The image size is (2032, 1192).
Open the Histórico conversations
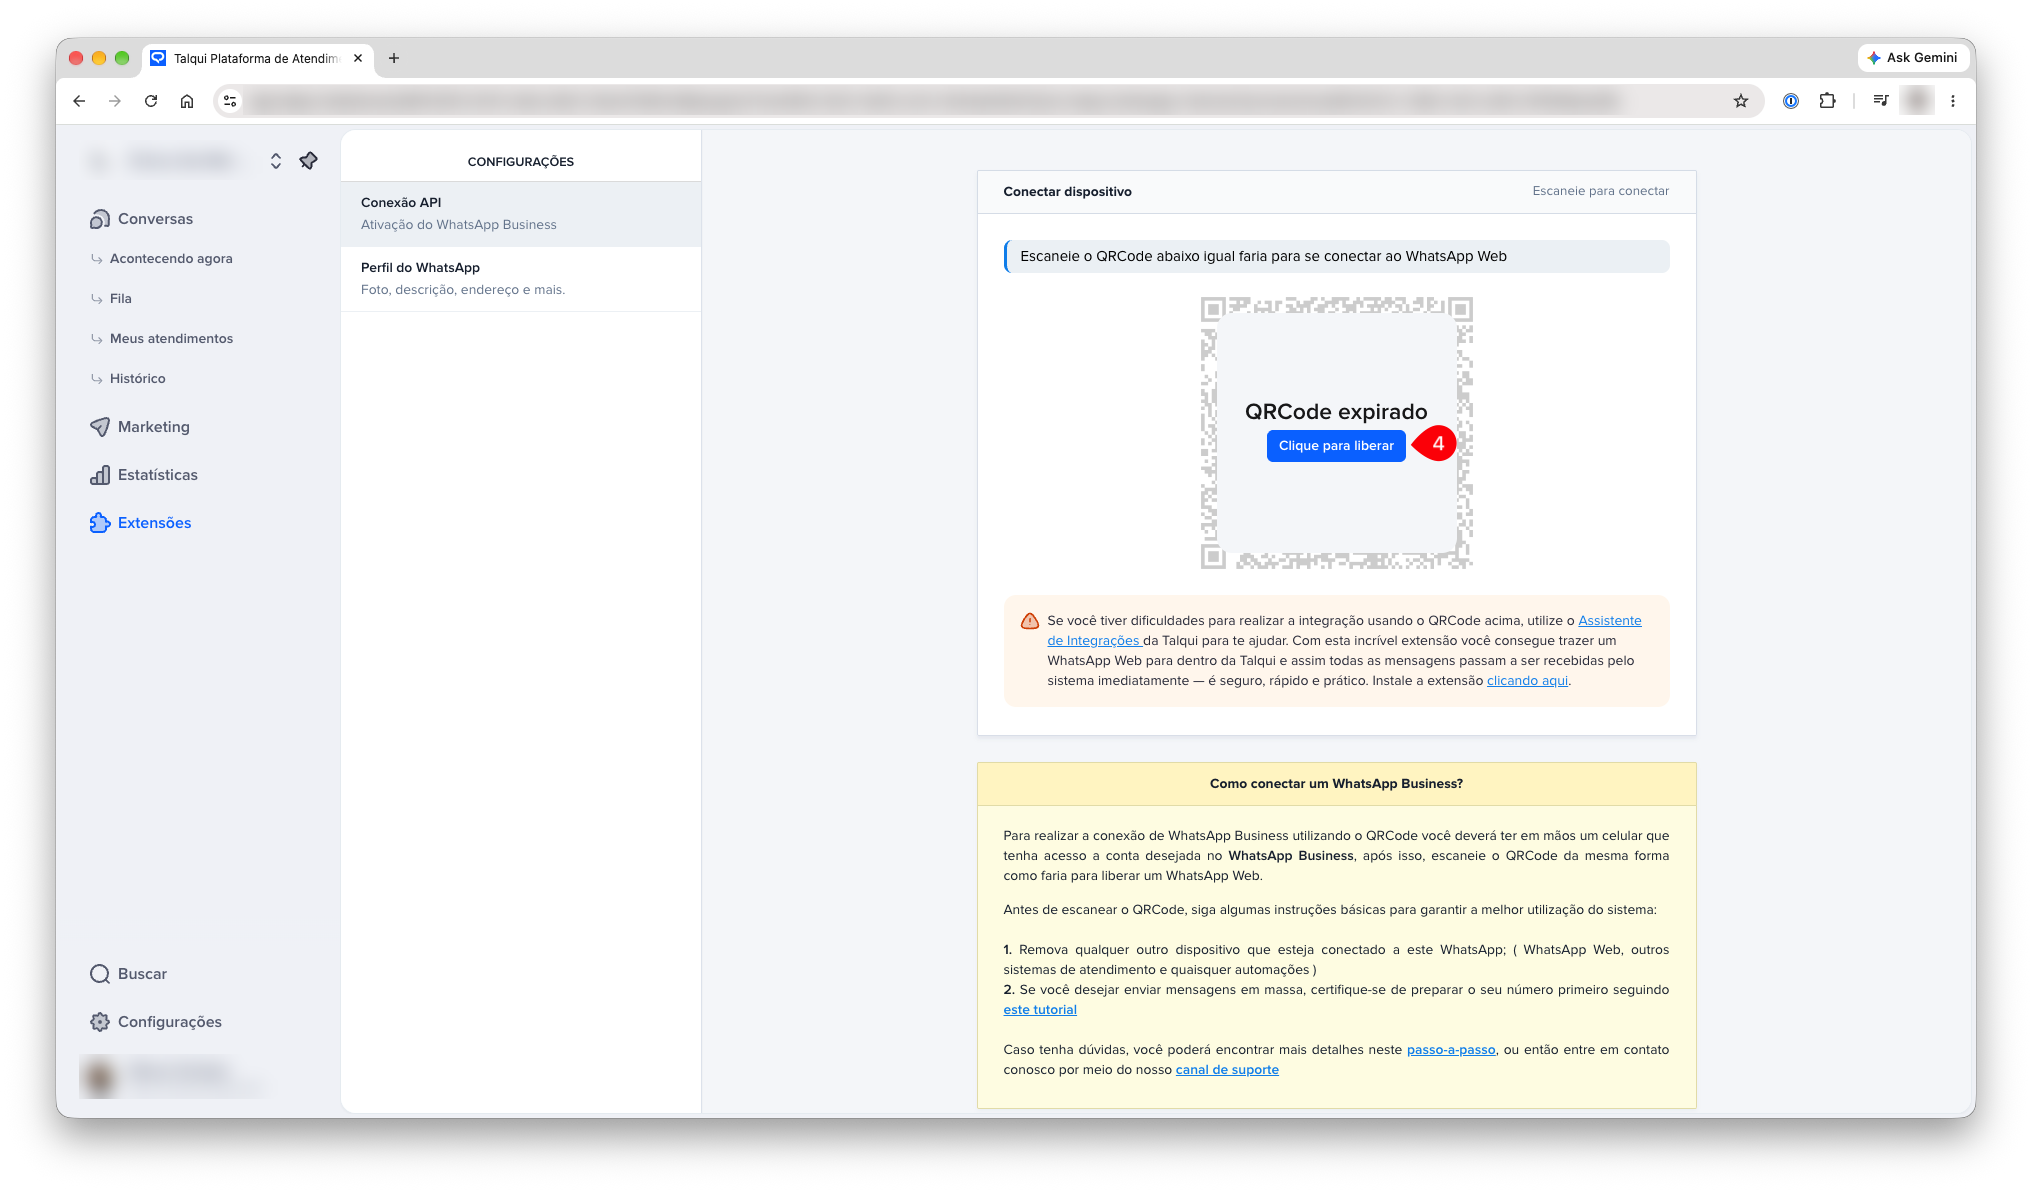click(138, 379)
